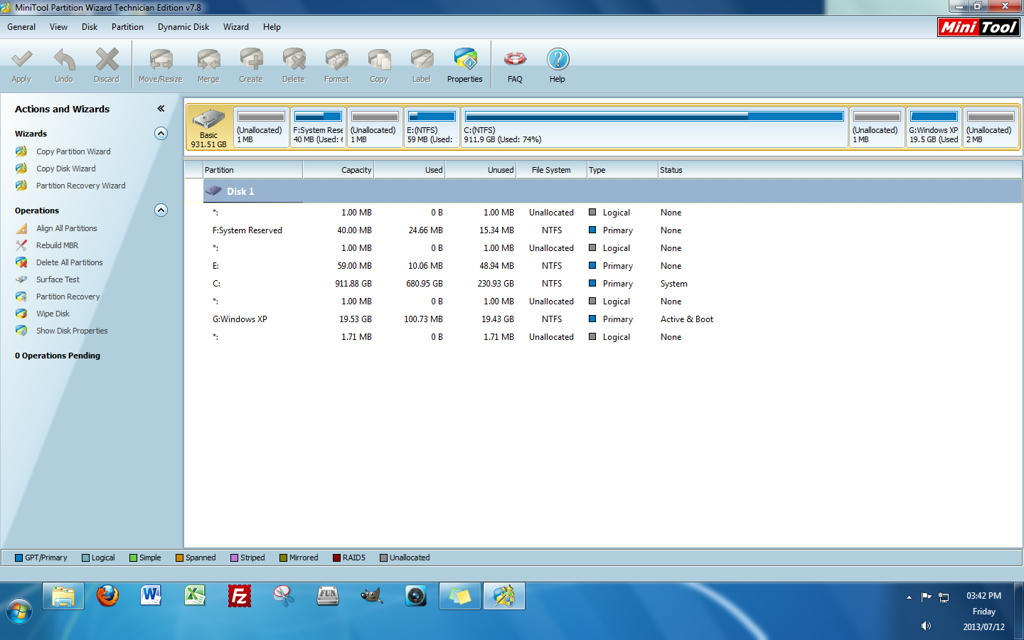Screen dimensions: 1024x640
Task: Open the Disk menu
Action: click(x=89, y=27)
